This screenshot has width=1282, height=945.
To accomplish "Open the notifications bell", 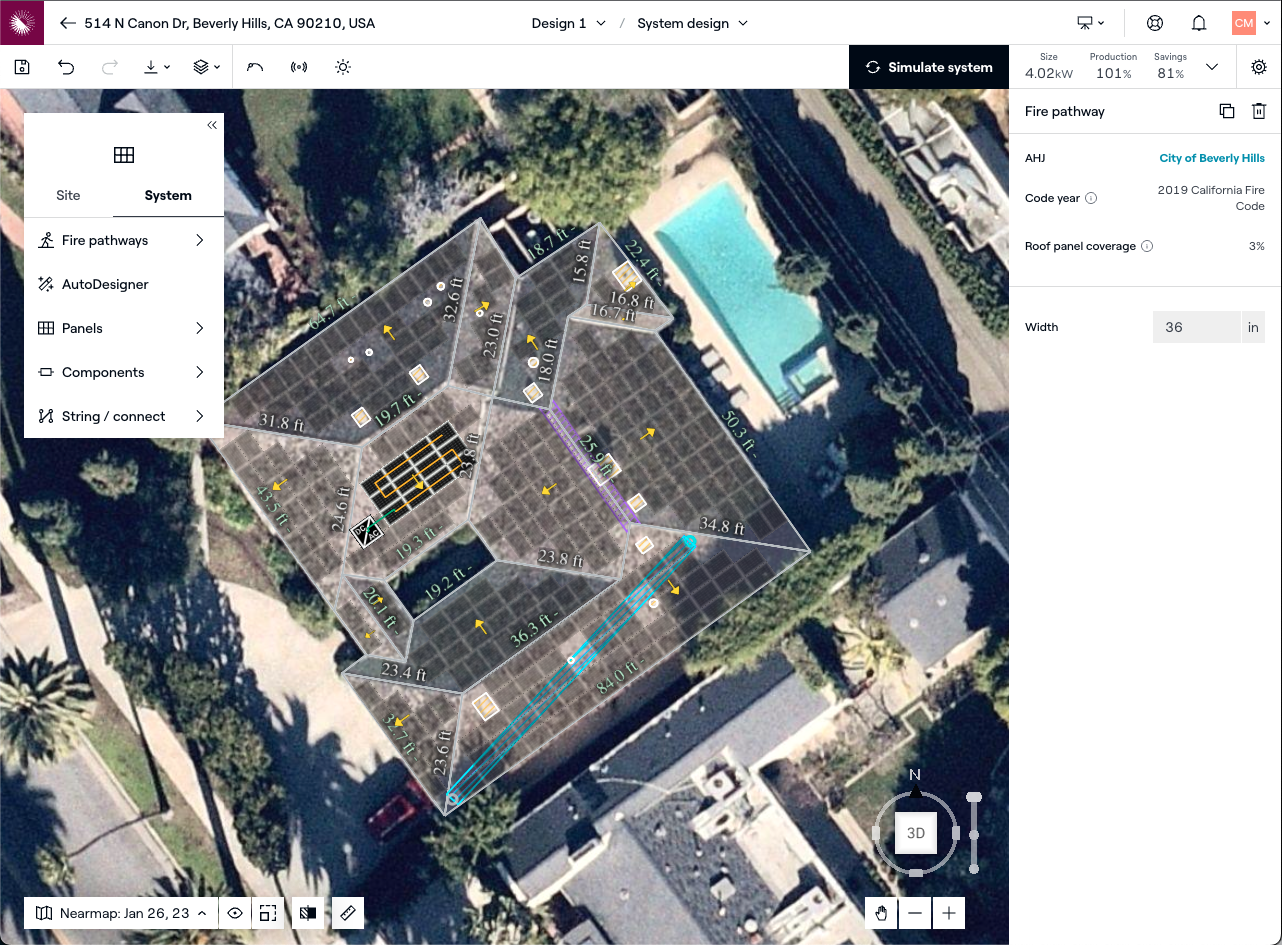I will pos(1199,23).
